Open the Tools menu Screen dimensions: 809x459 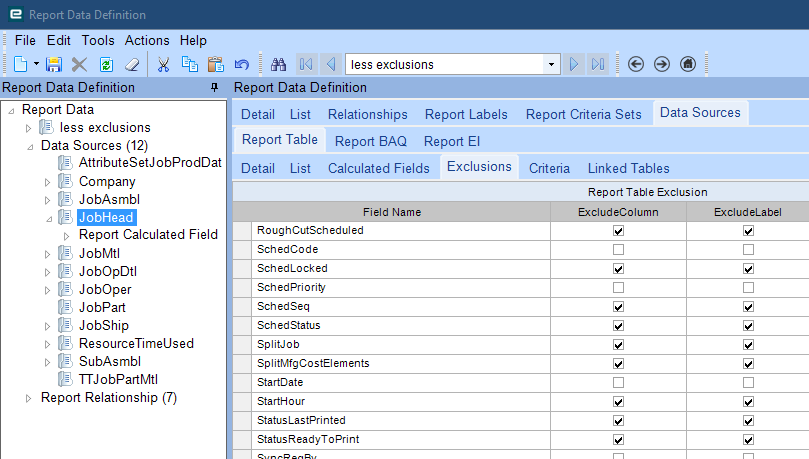[98, 40]
